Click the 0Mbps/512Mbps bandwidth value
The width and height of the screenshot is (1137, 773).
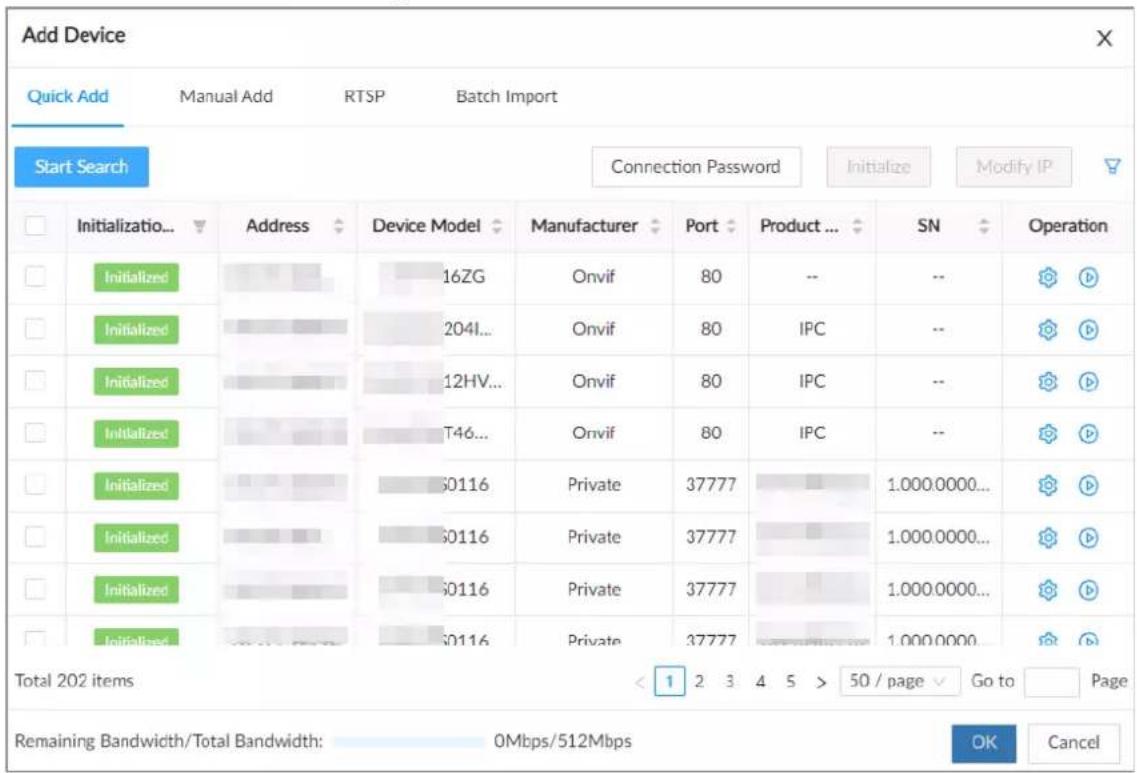[563, 741]
